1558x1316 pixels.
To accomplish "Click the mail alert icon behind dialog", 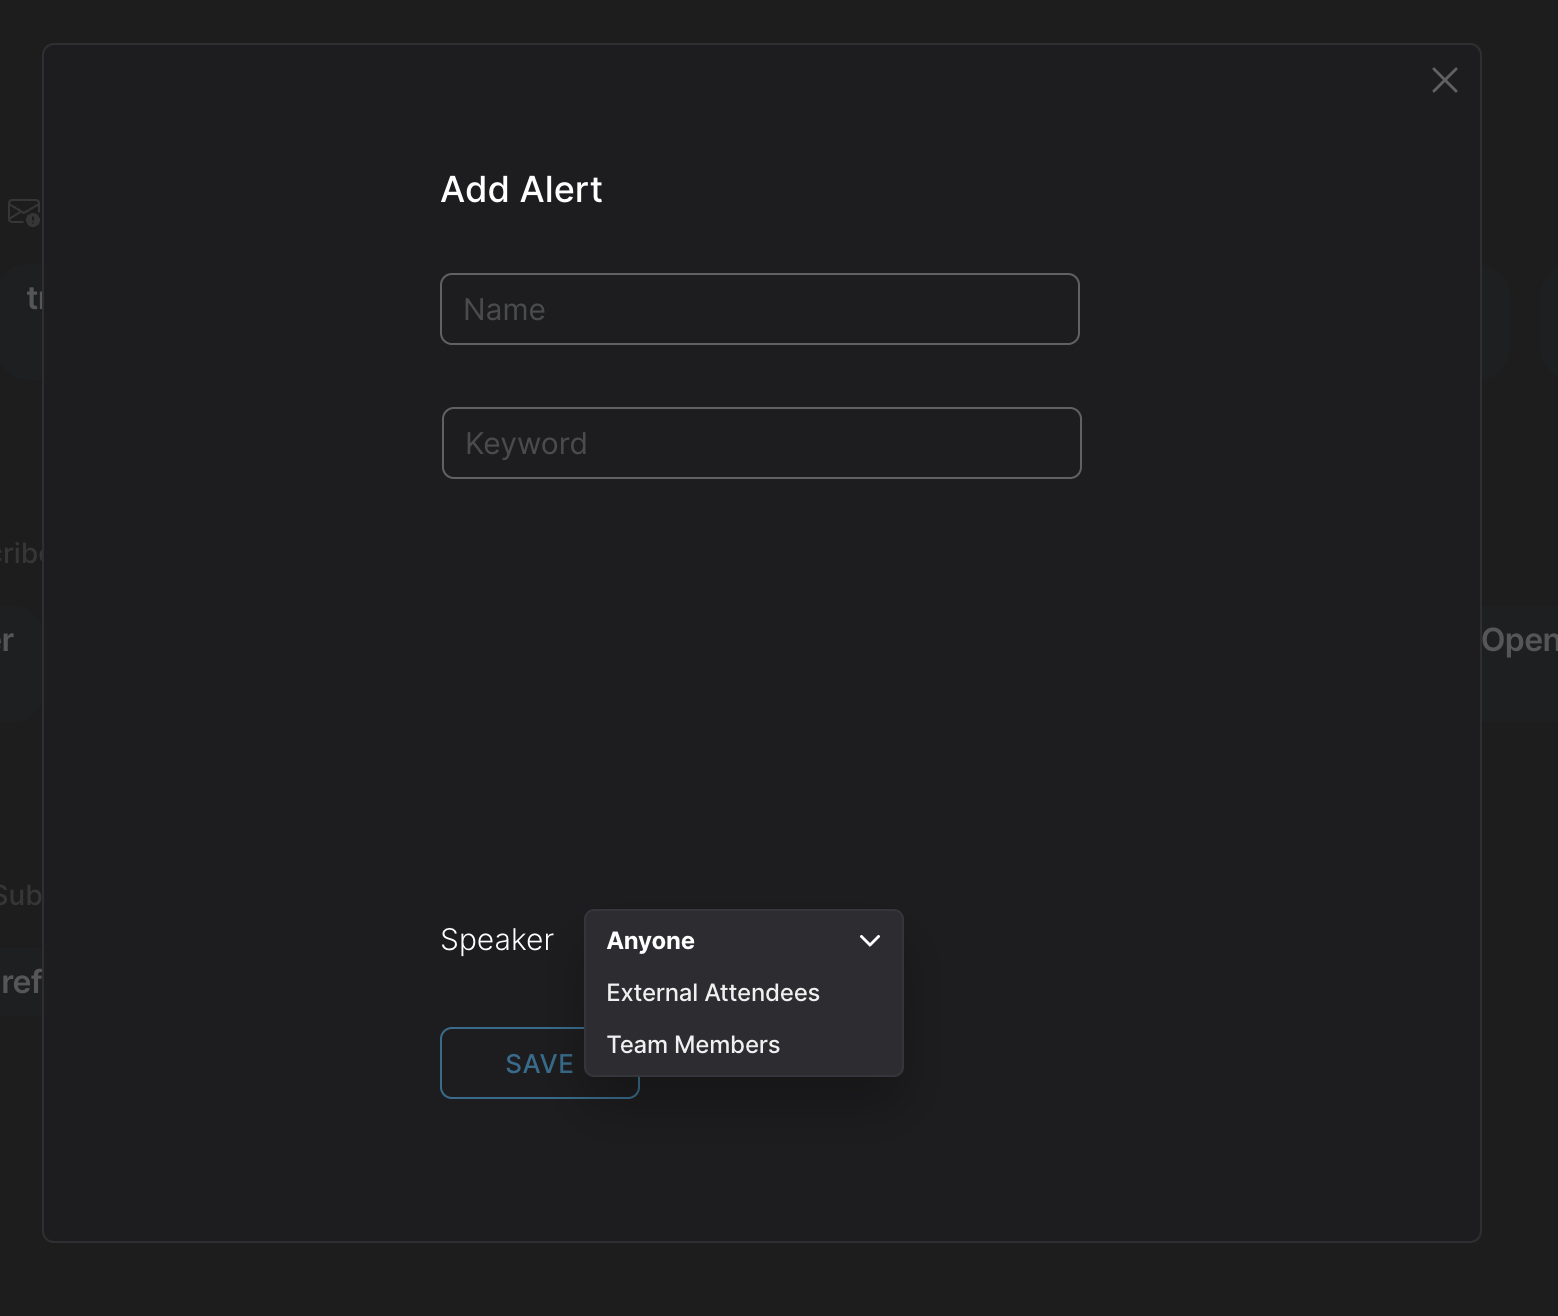I will [23, 212].
